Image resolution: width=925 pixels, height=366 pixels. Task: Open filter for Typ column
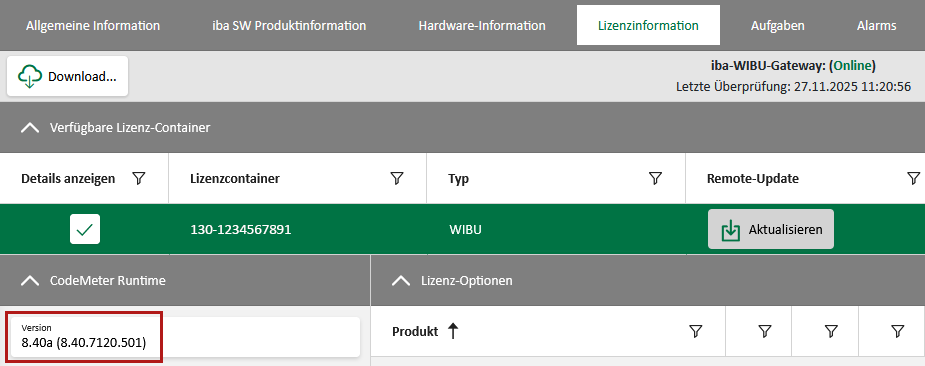[x=655, y=178]
